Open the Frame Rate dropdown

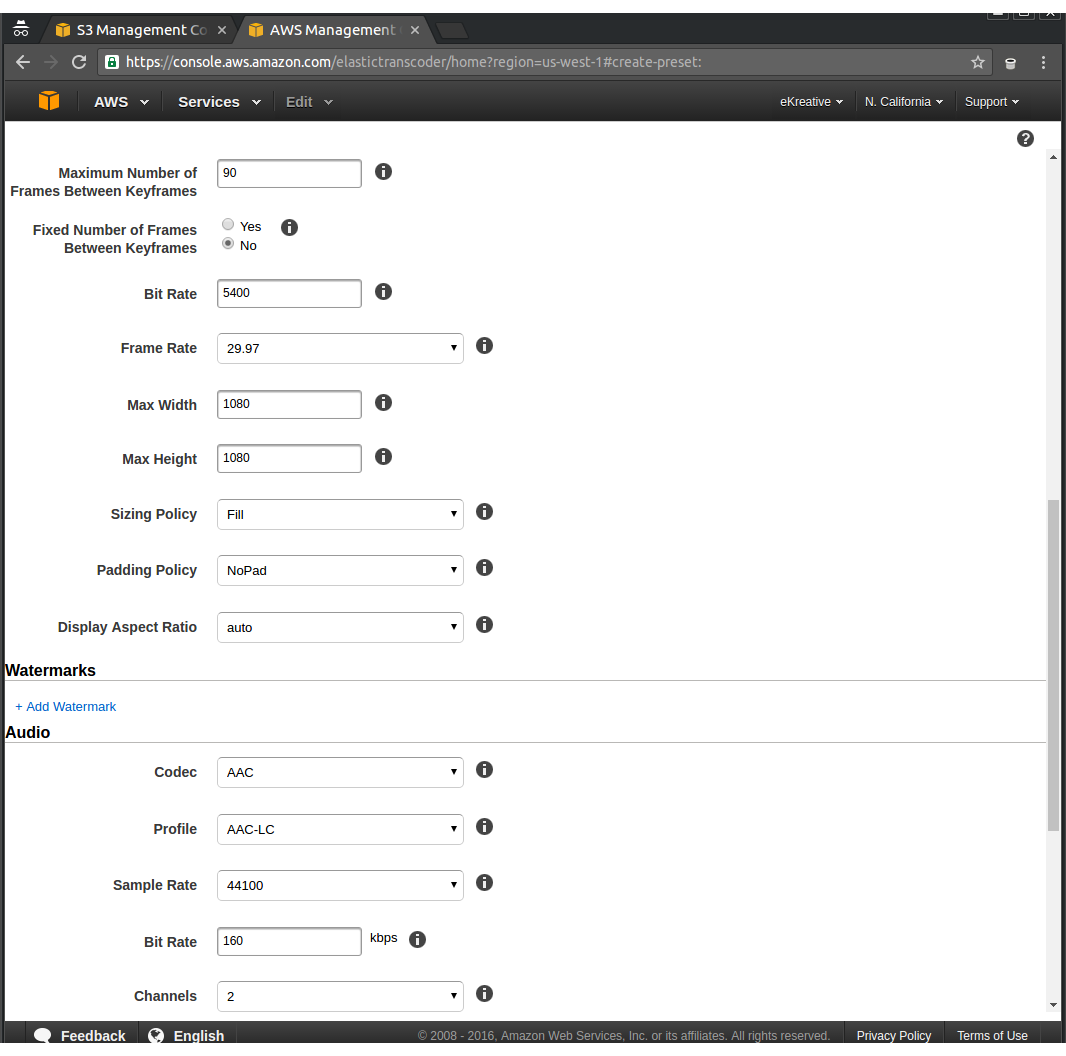coord(340,348)
